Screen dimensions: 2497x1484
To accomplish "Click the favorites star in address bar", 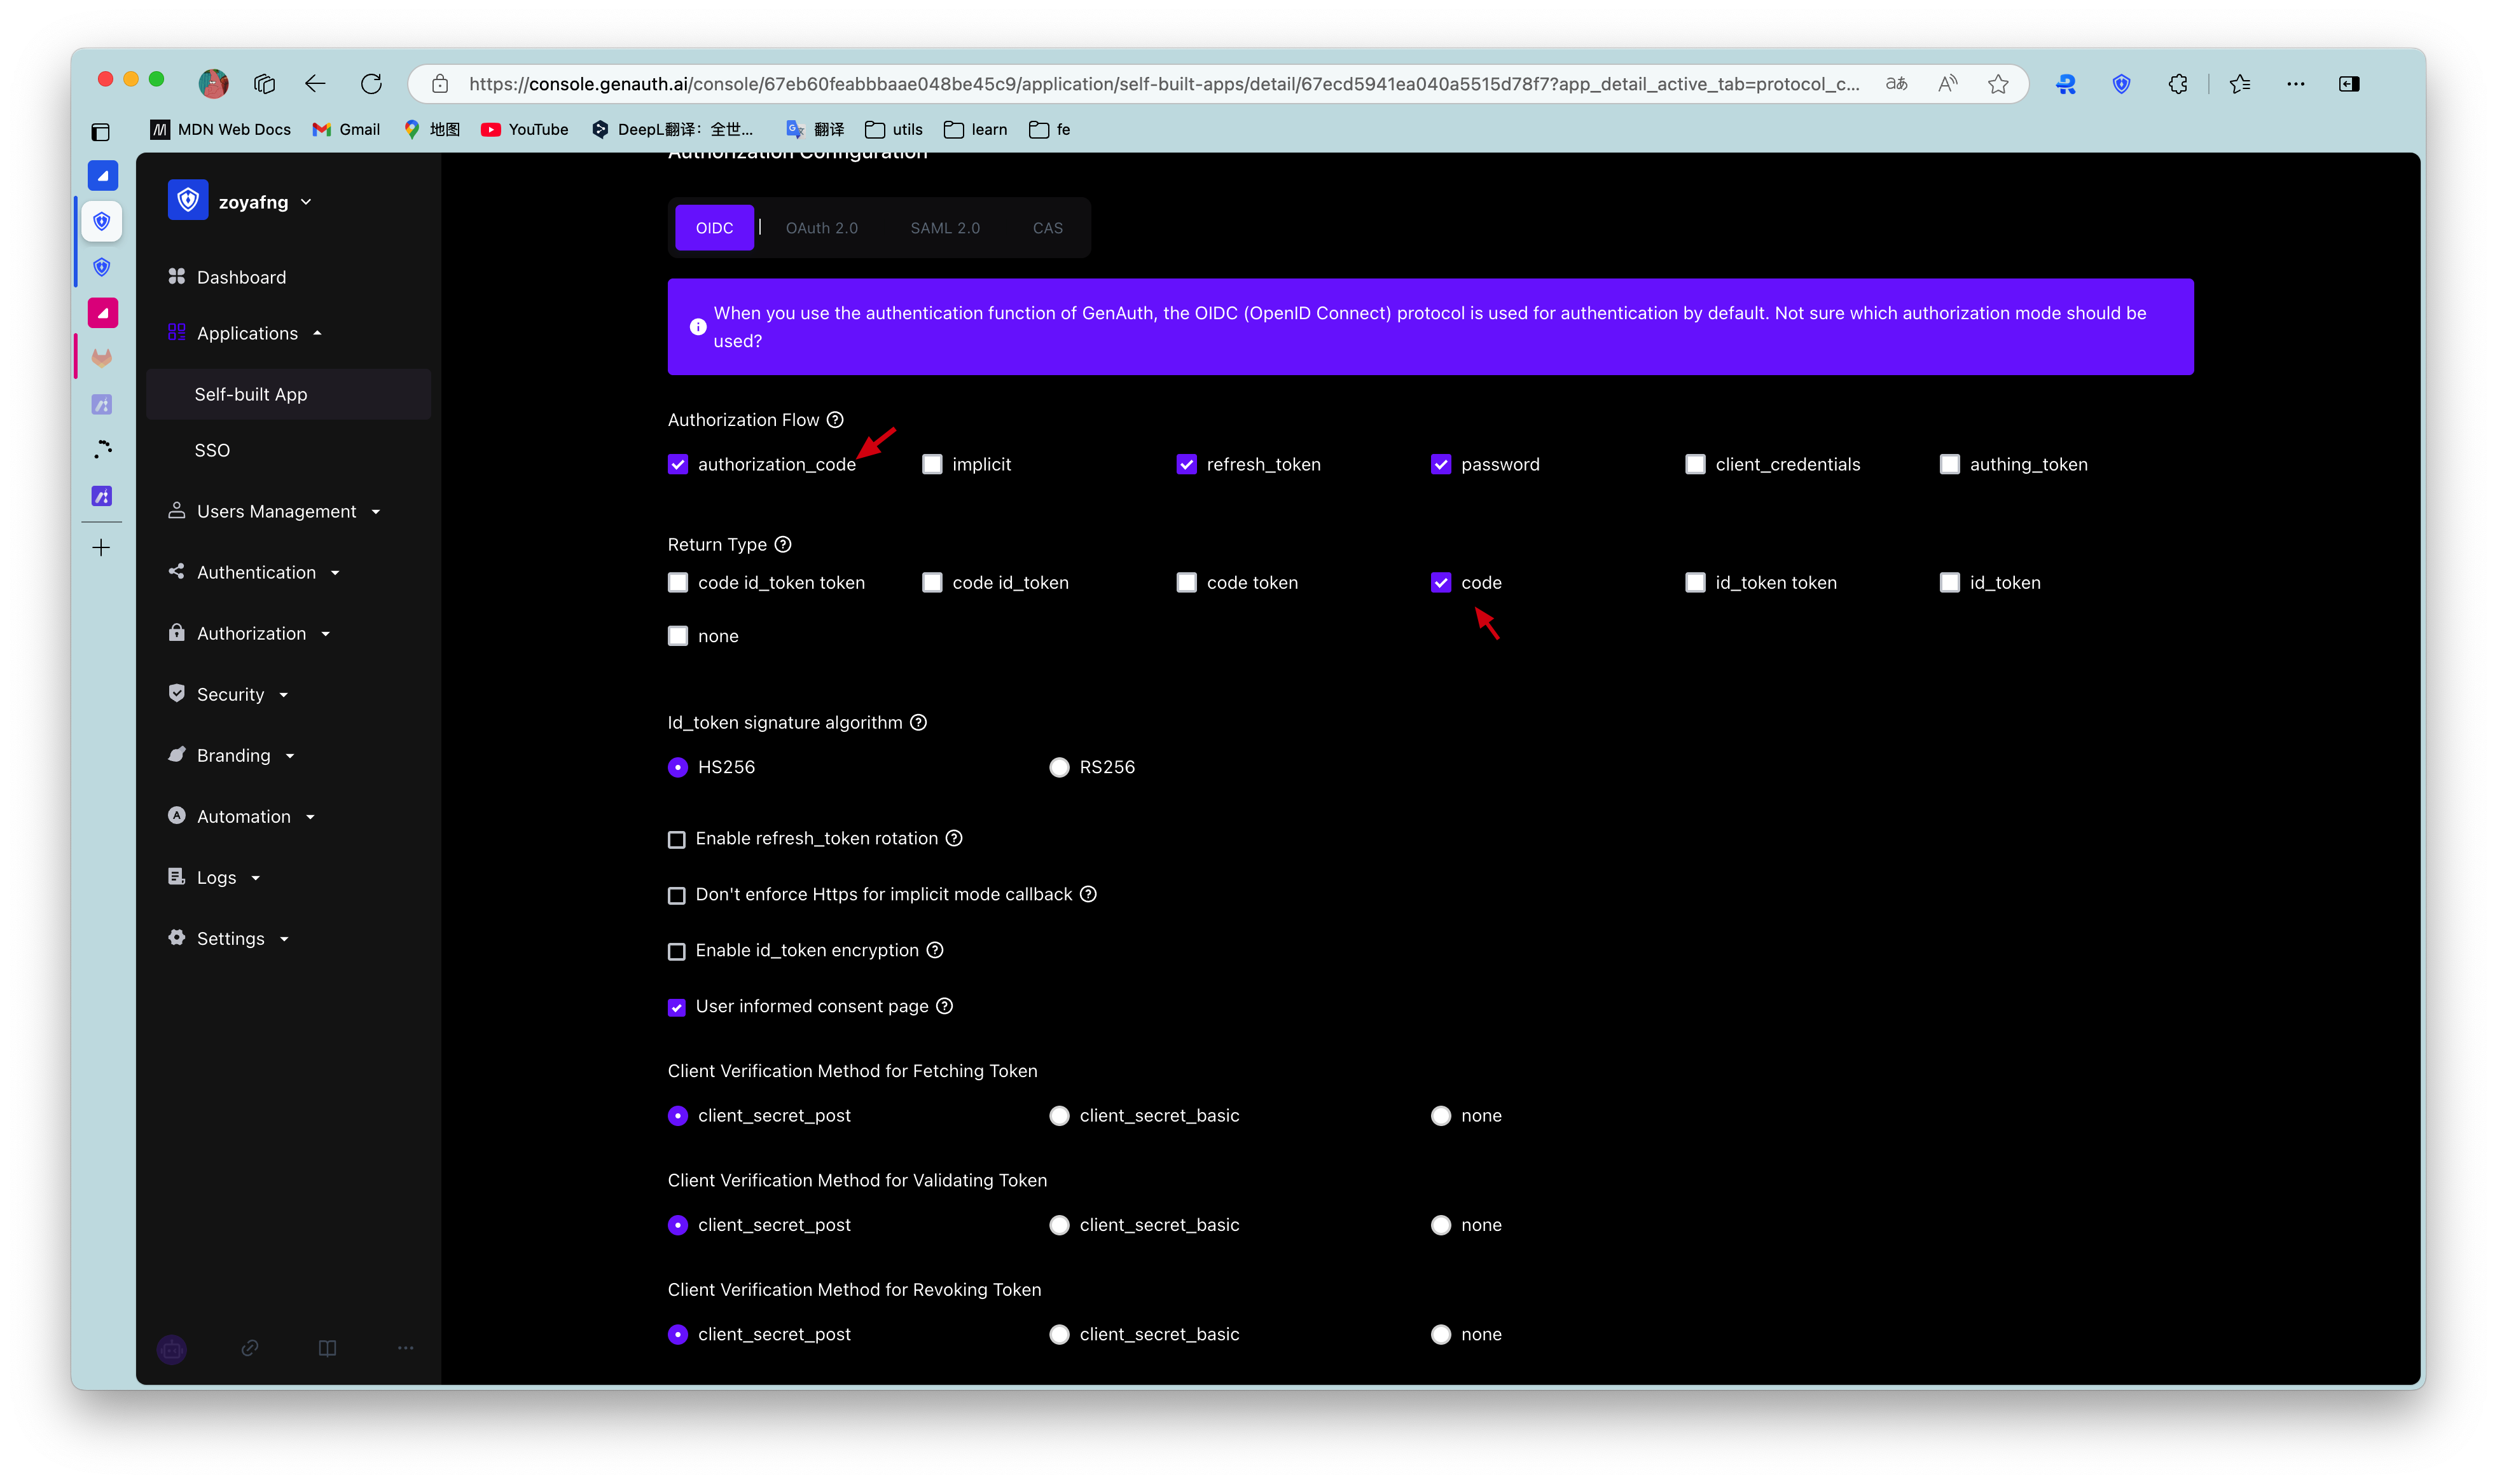I will pyautogui.click(x=1997, y=84).
